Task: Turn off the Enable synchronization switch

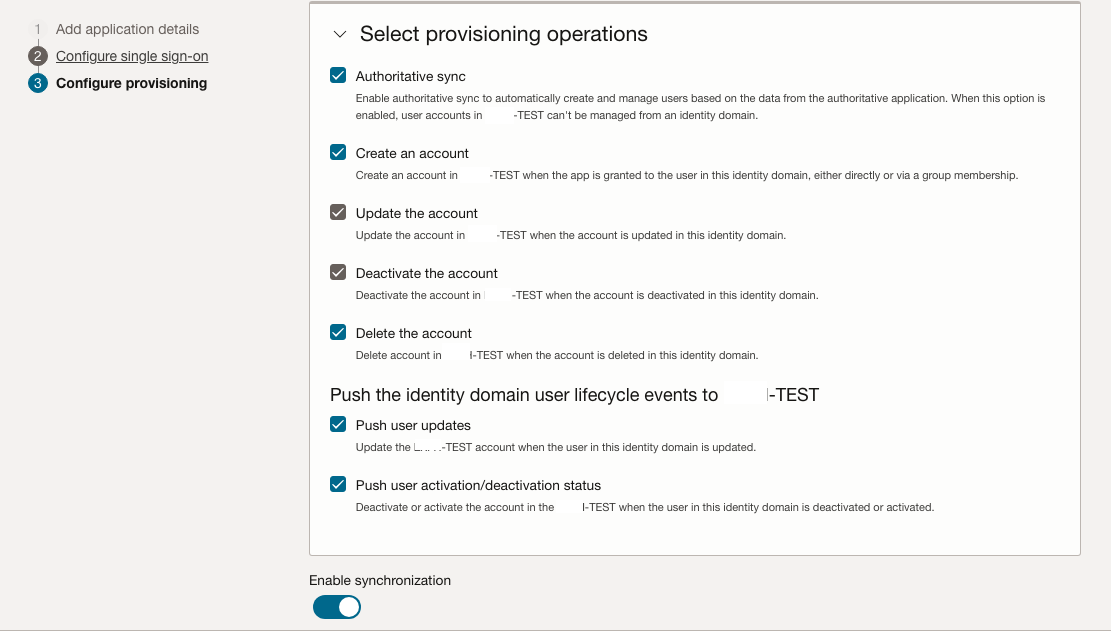Action: coord(336,607)
